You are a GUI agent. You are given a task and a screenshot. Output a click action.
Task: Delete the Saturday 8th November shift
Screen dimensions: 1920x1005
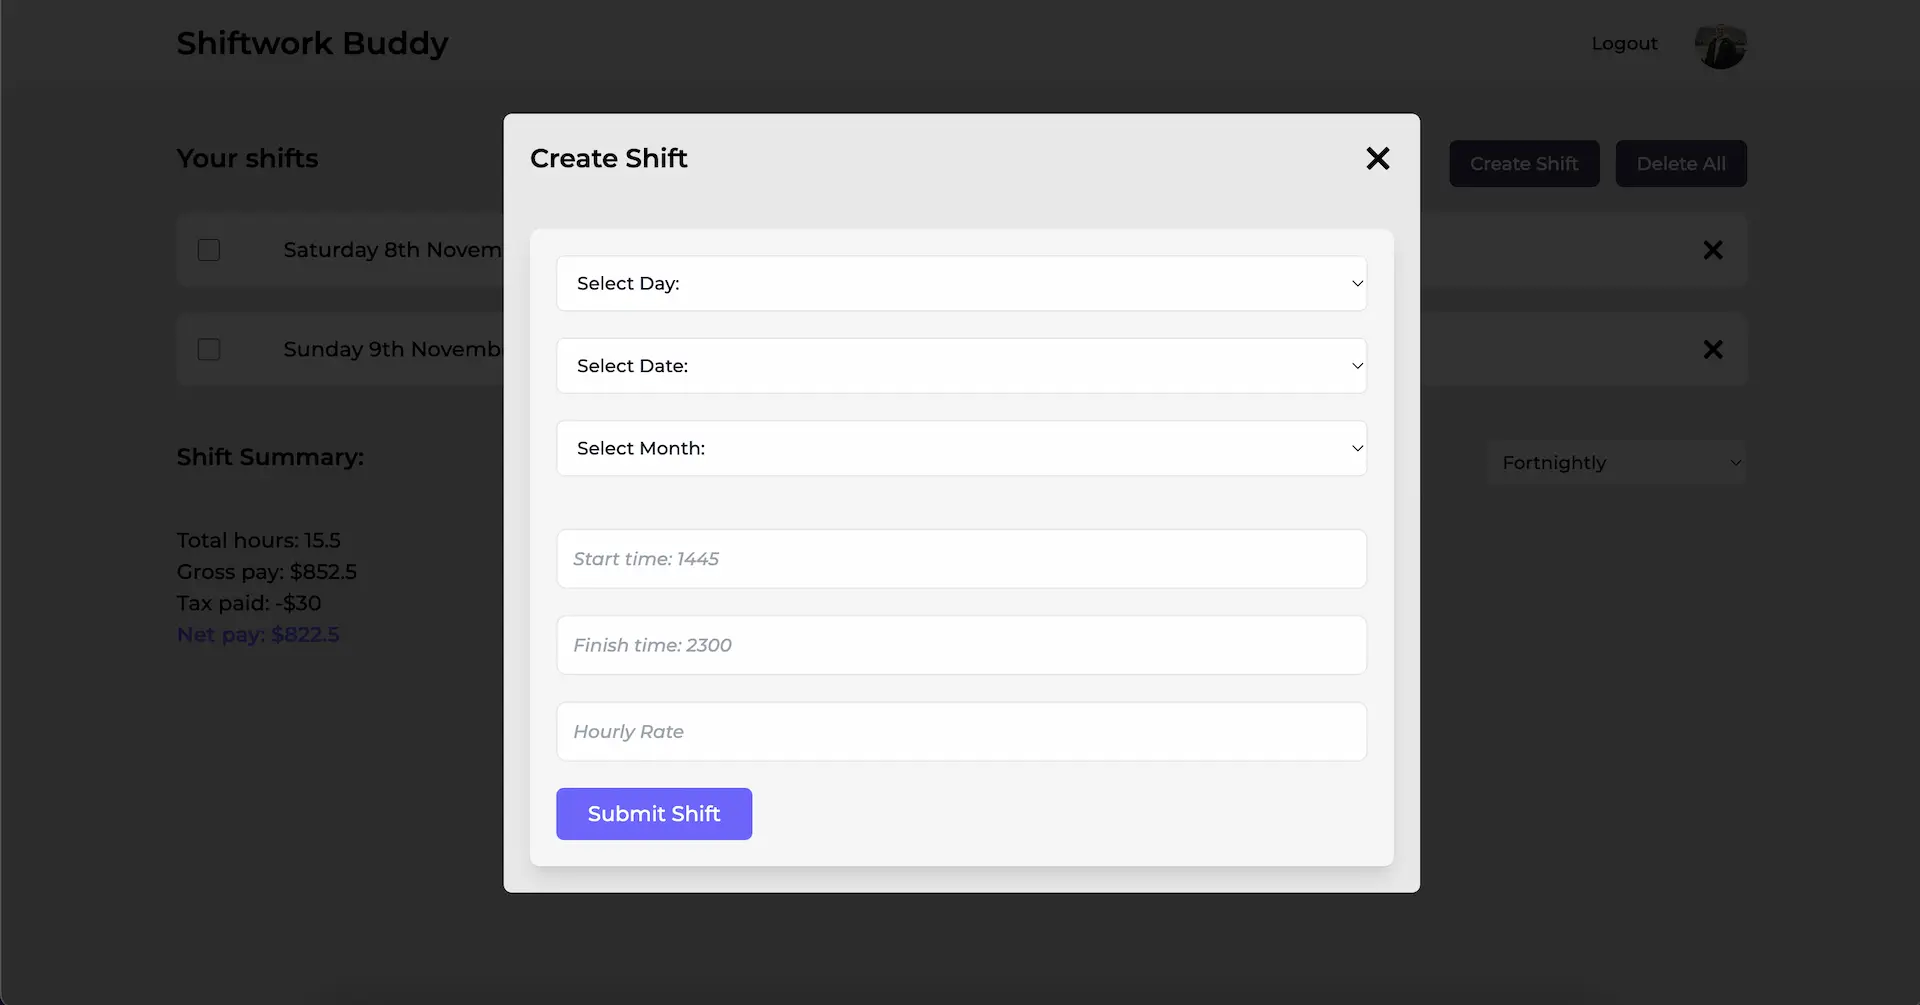click(1712, 250)
